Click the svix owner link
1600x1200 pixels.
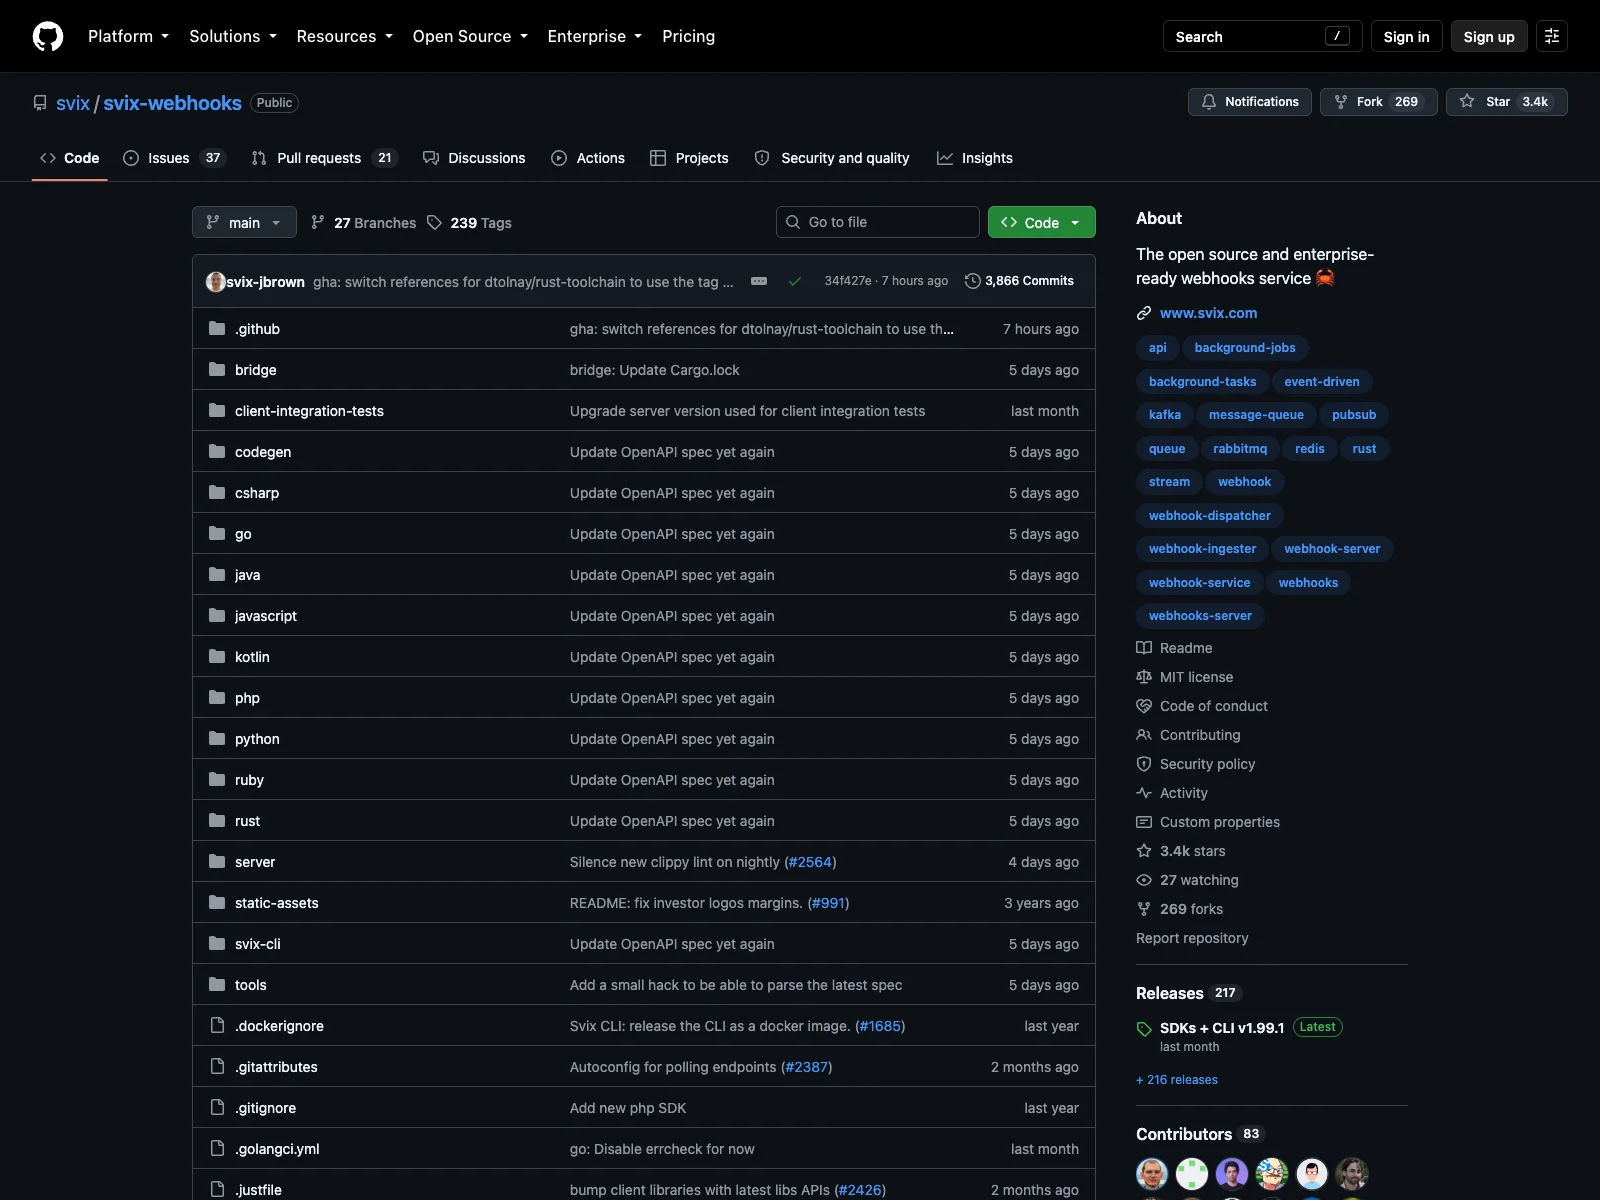[x=73, y=103]
